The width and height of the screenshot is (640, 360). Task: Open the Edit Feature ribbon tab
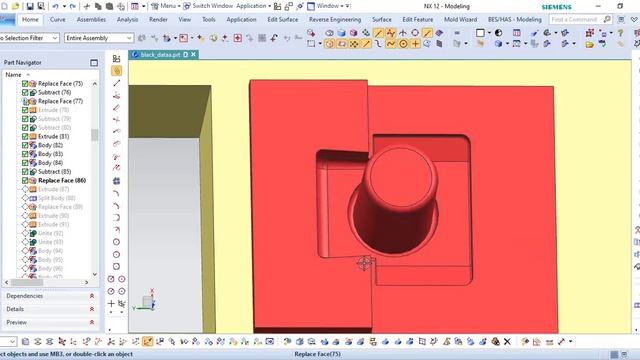pos(418,19)
